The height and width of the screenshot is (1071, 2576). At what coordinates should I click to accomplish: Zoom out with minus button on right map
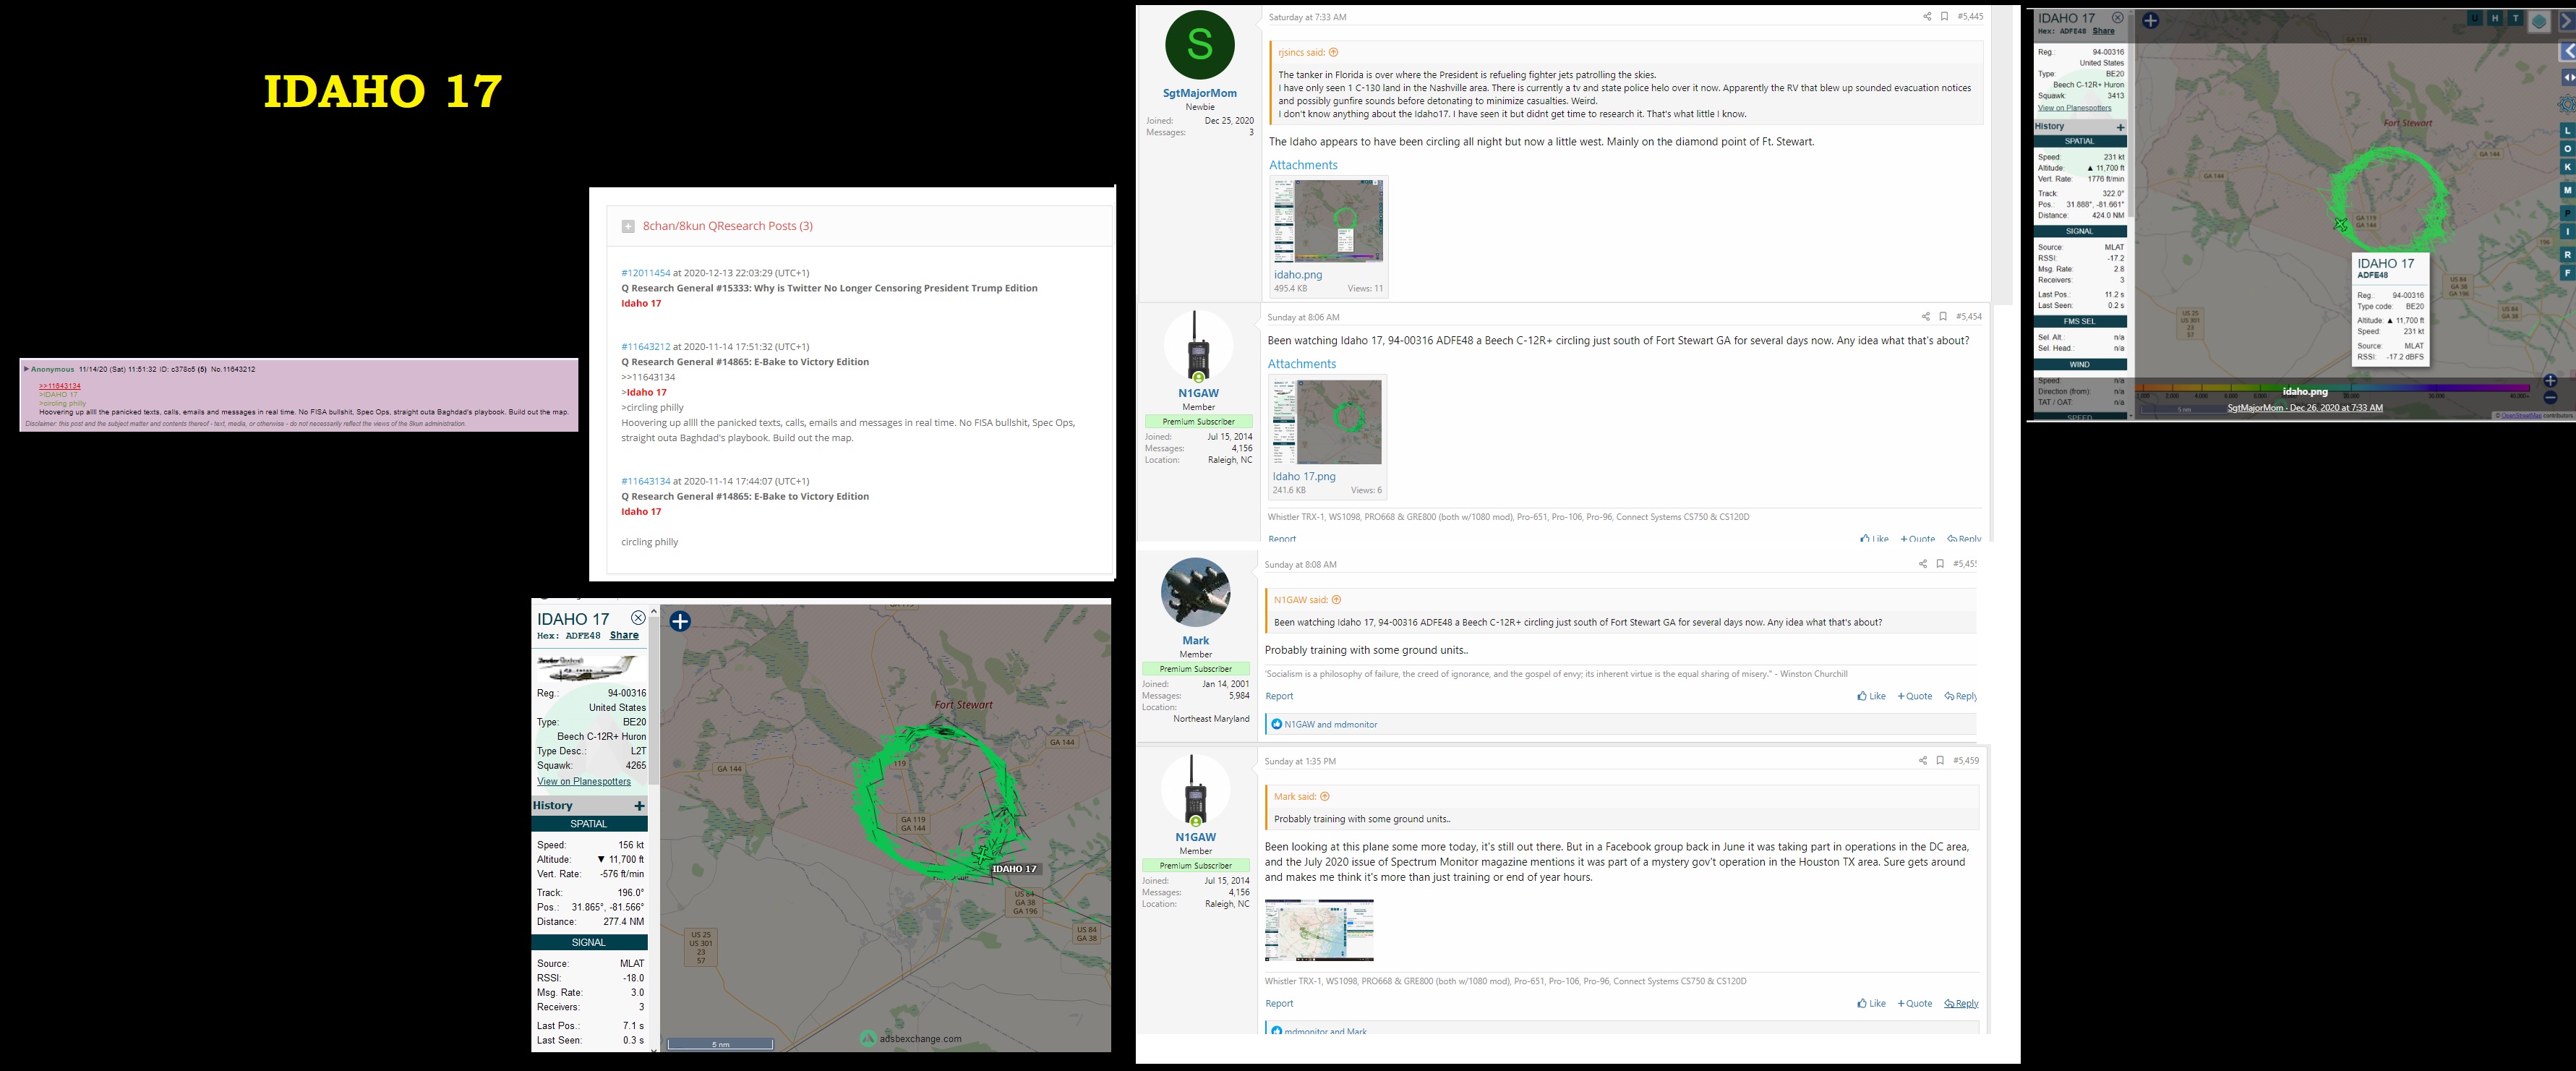(2550, 398)
